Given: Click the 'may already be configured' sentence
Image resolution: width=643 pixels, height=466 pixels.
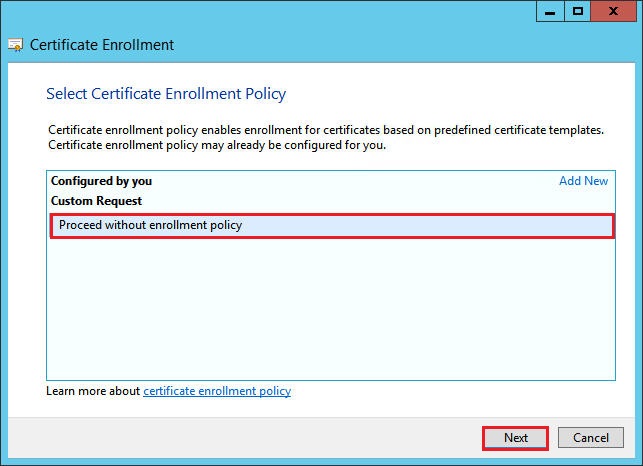Looking at the screenshot, I should (x=216, y=145).
